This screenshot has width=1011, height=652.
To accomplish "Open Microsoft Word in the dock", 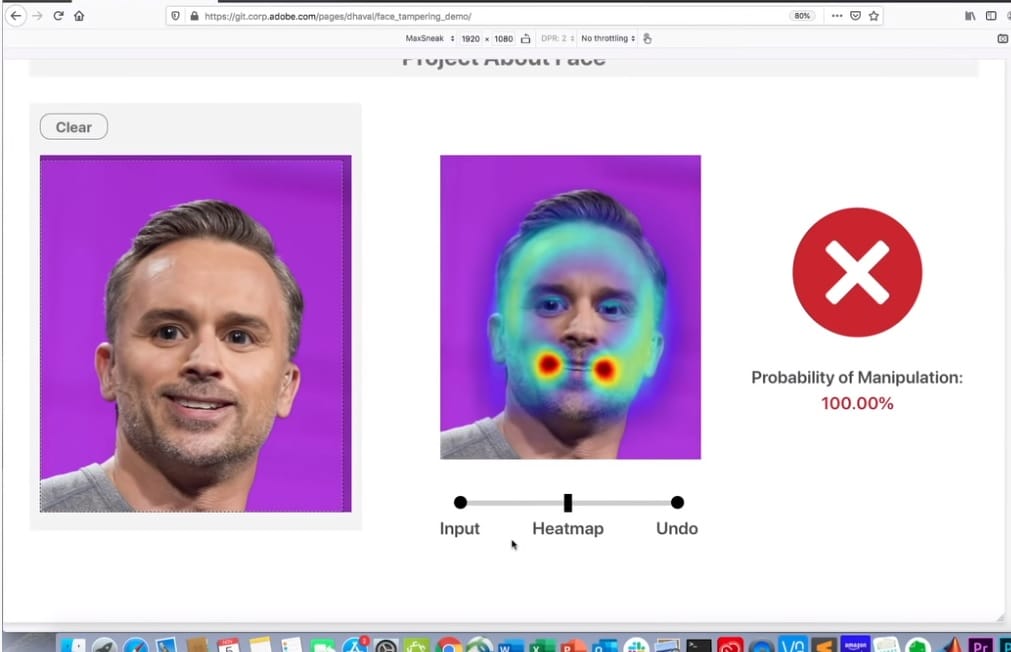I will [x=511, y=645].
